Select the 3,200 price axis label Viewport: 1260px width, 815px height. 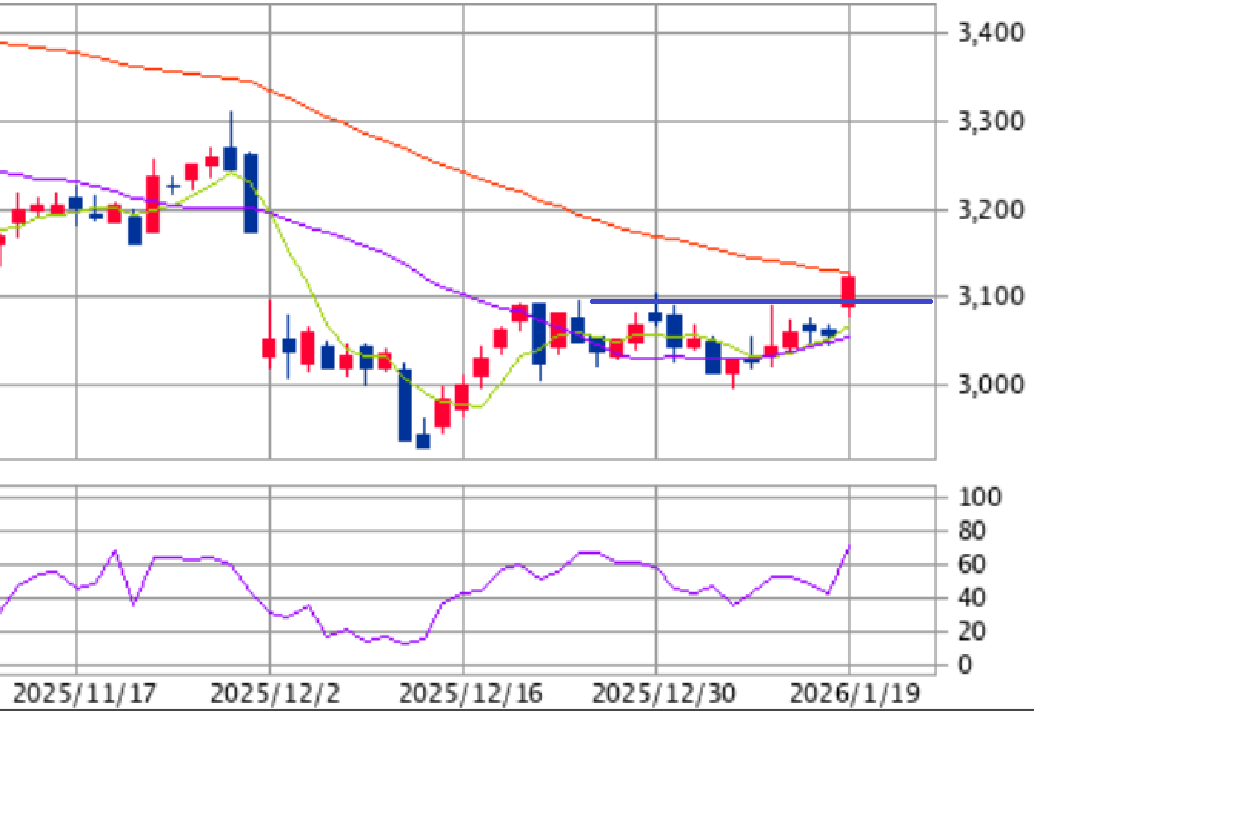tap(990, 210)
